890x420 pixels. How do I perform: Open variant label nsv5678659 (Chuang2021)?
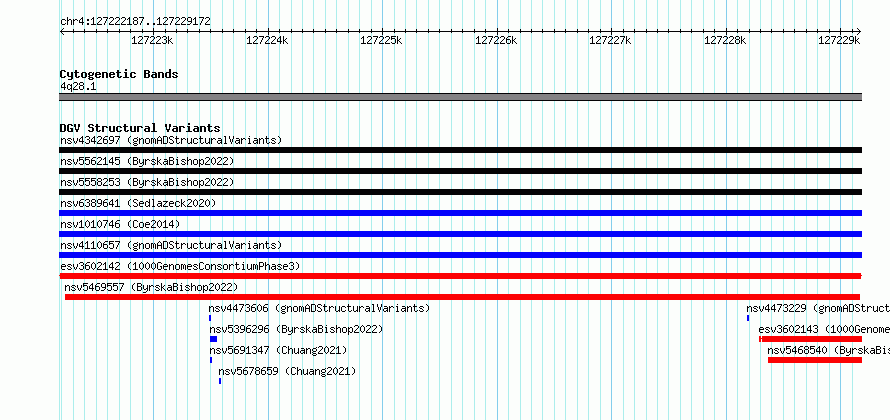(x=287, y=371)
